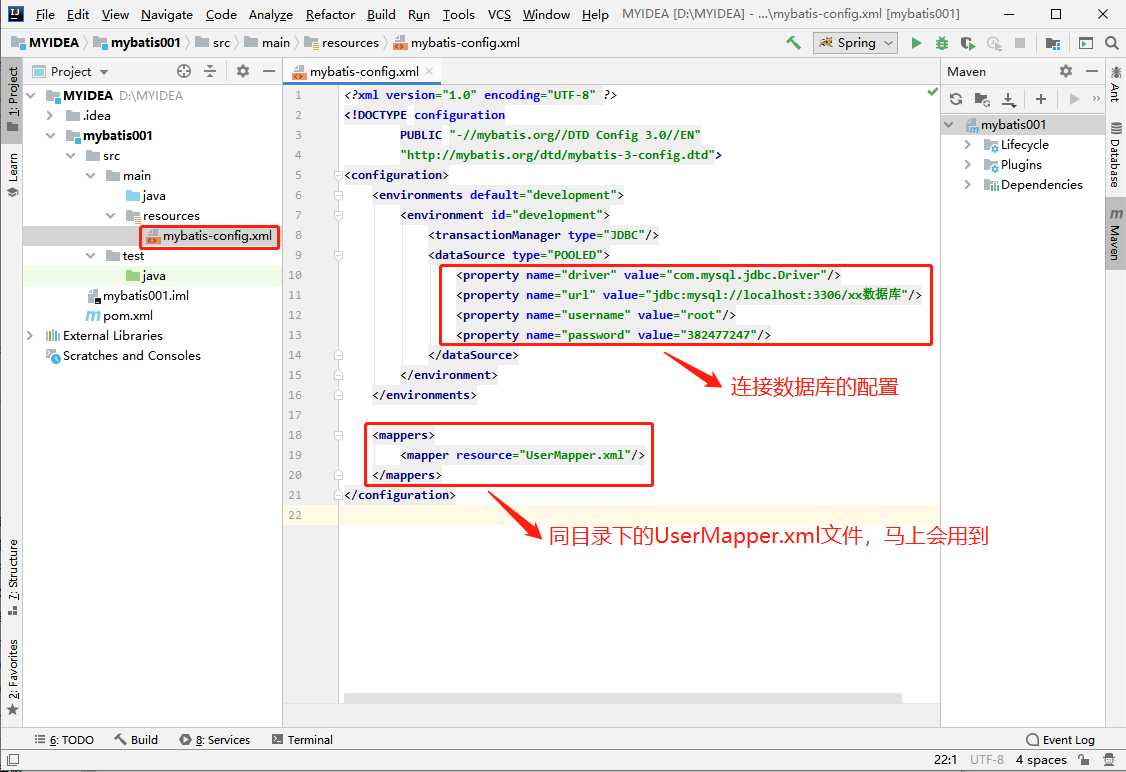Open the File menu
The image size is (1126, 772).
(45, 14)
